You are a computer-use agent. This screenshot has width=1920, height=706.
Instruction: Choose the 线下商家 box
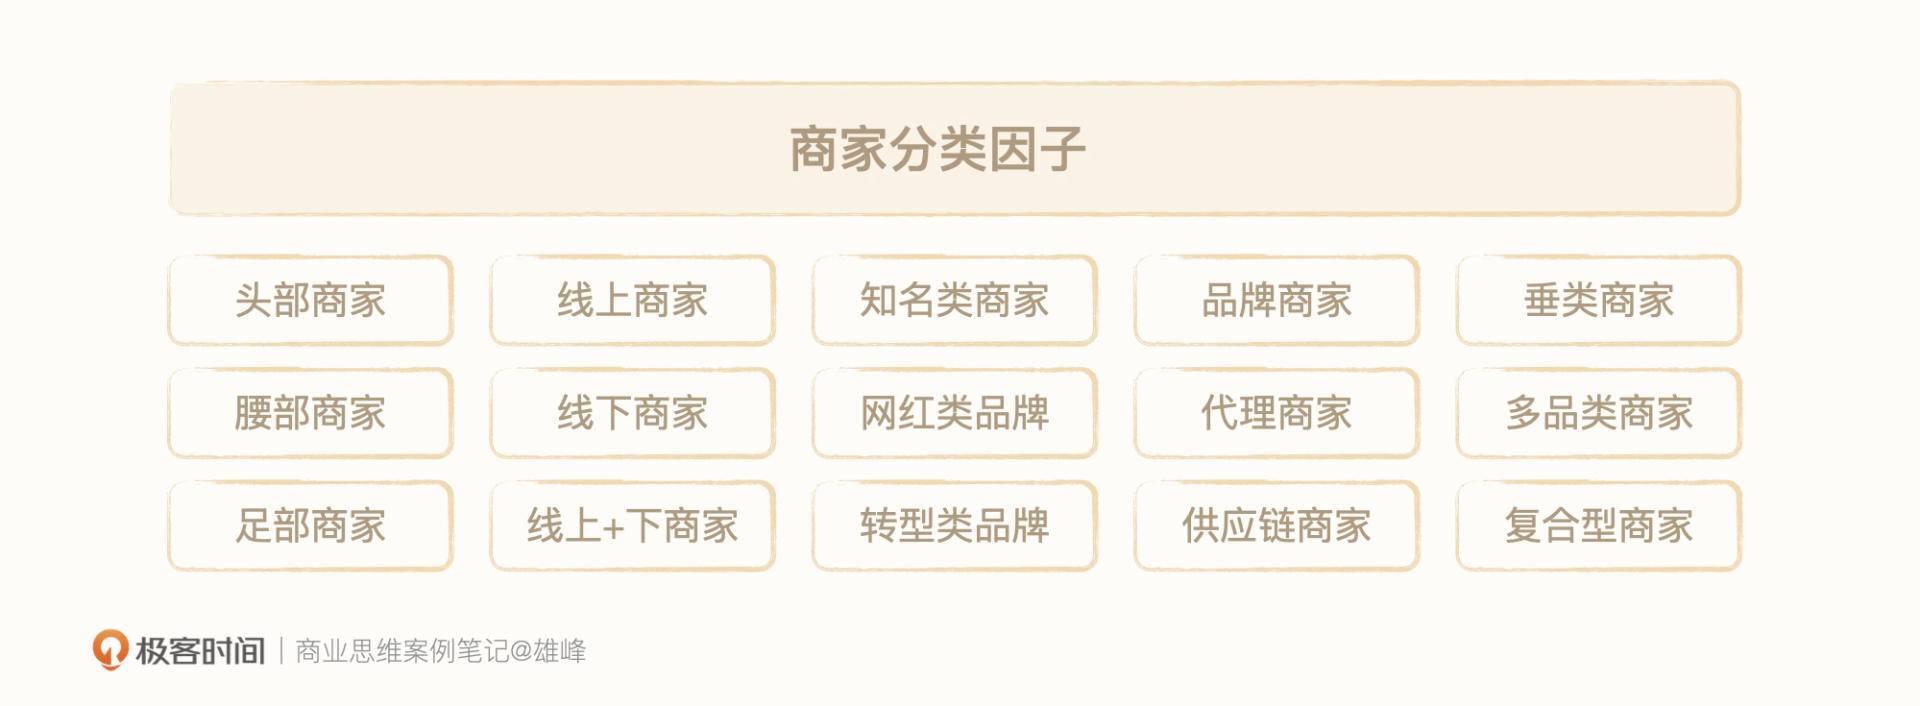(x=632, y=413)
